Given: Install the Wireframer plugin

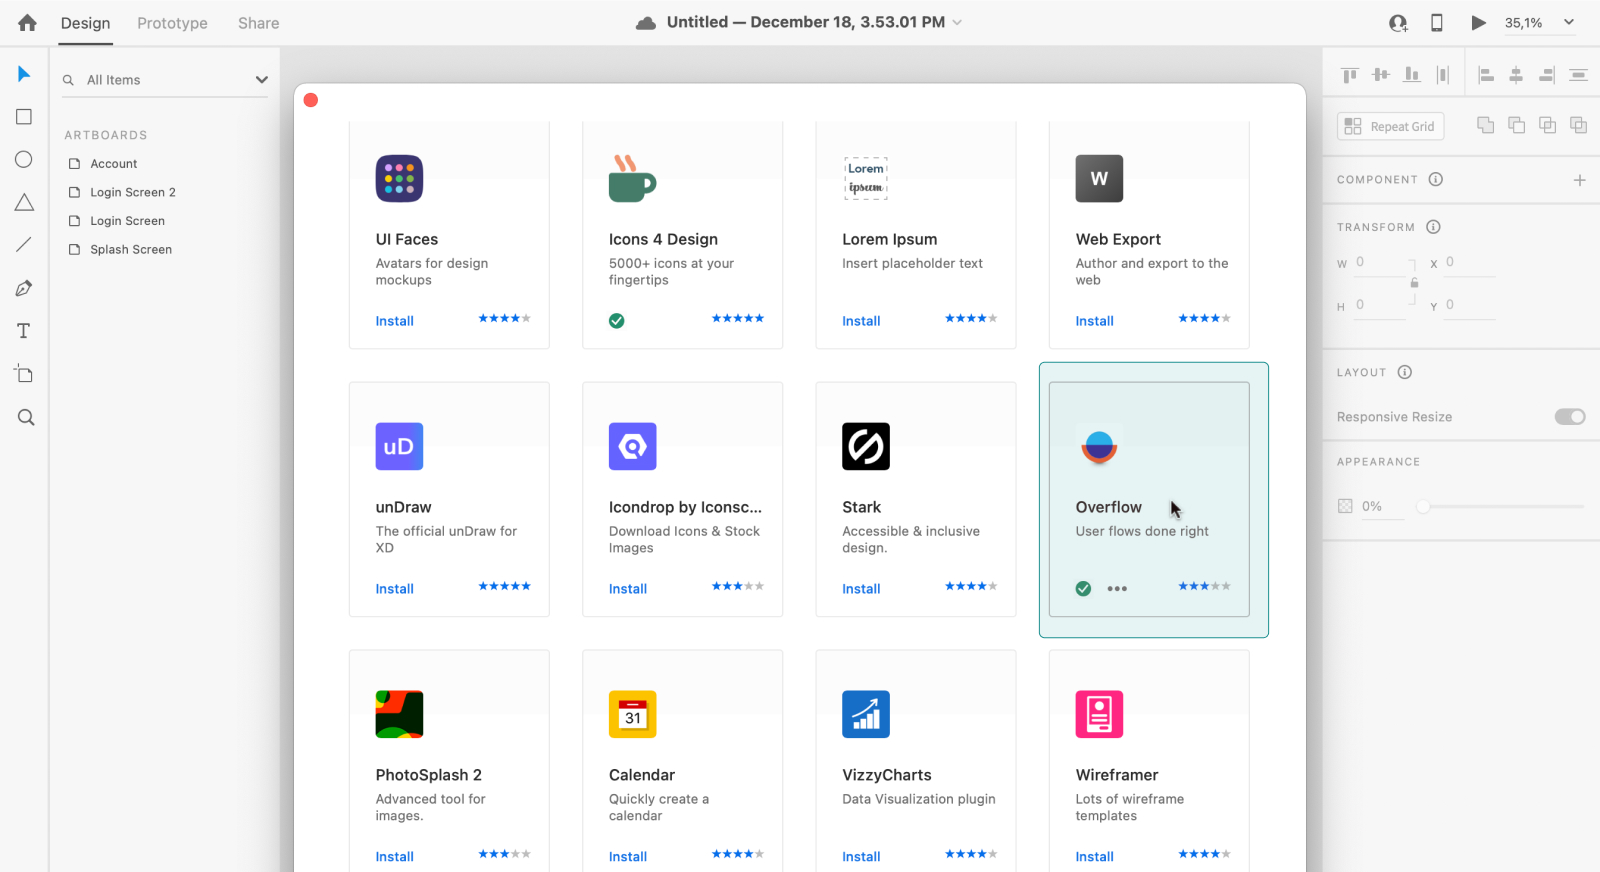Looking at the screenshot, I should coord(1094,857).
